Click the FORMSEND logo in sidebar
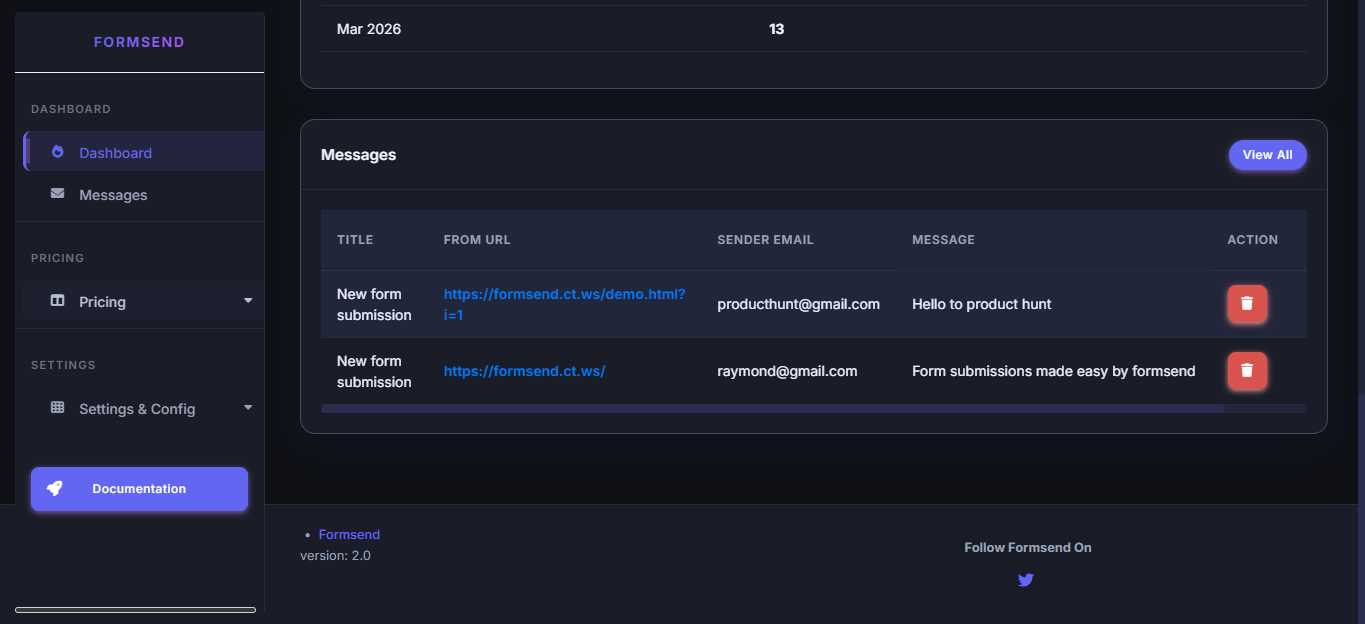Screen dimensions: 1365x624 pyautogui.click(x=139, y=42)
